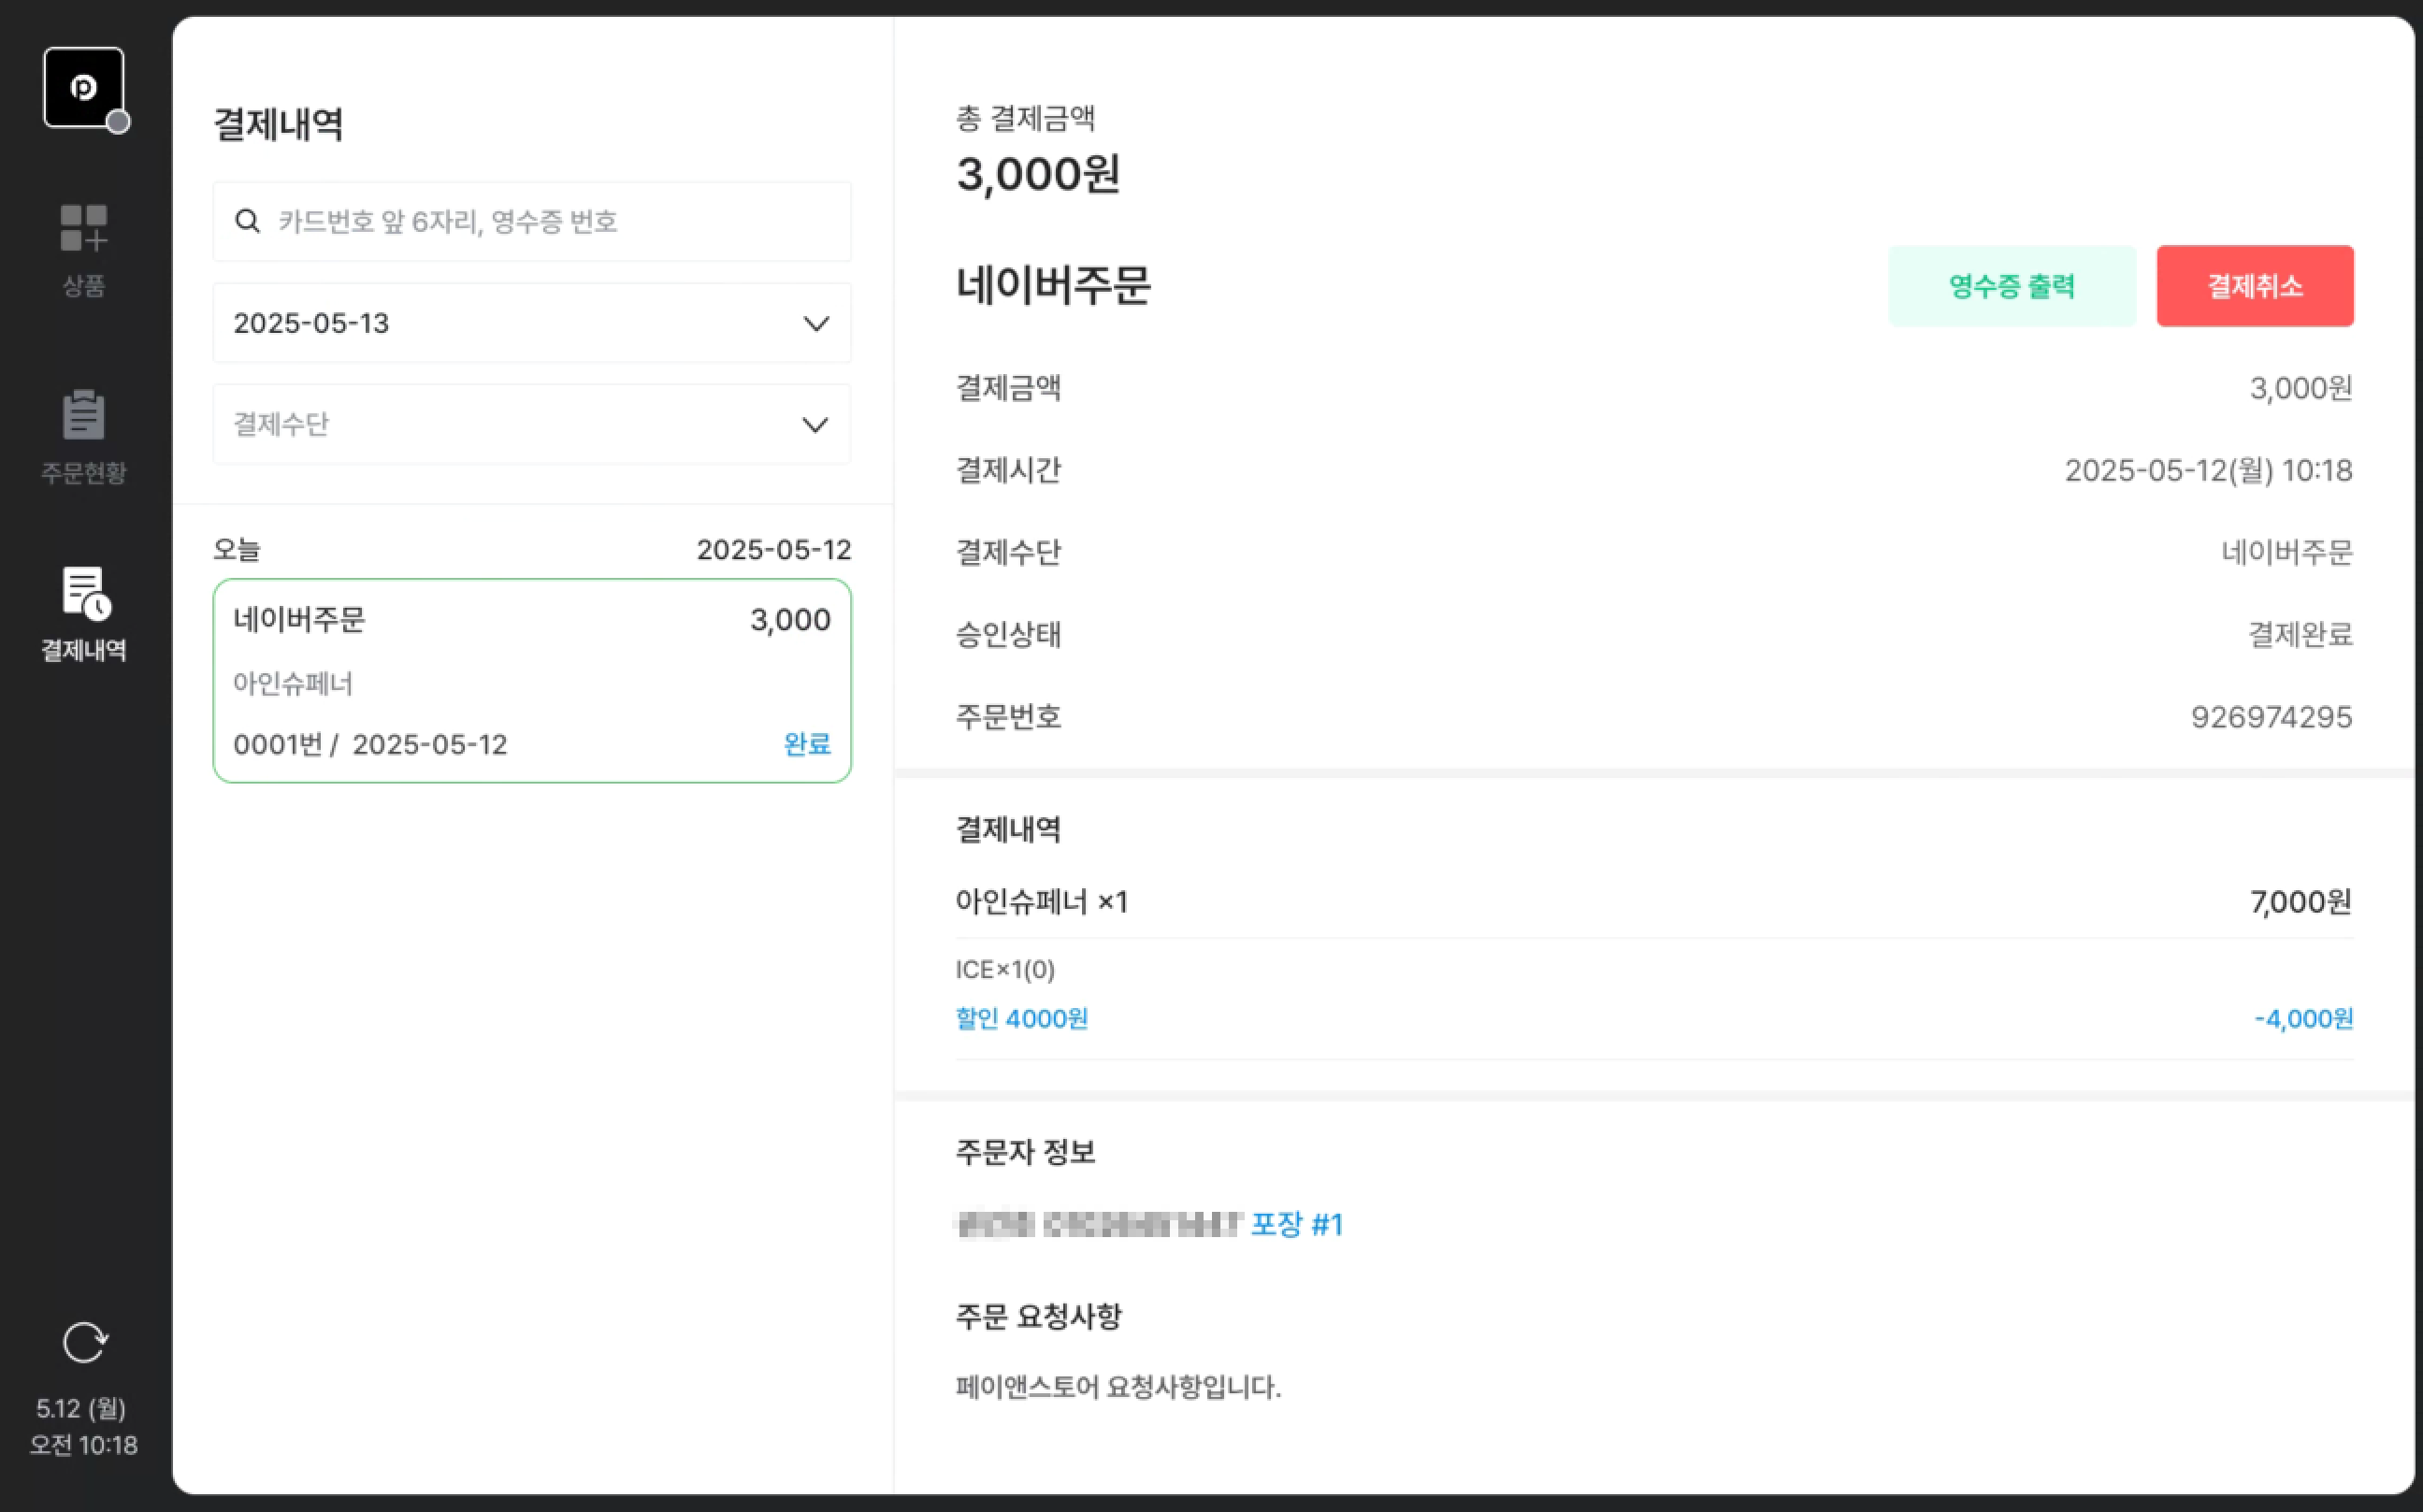
Task: Click the store logo icon at top left
Action: tap(84, 87)
